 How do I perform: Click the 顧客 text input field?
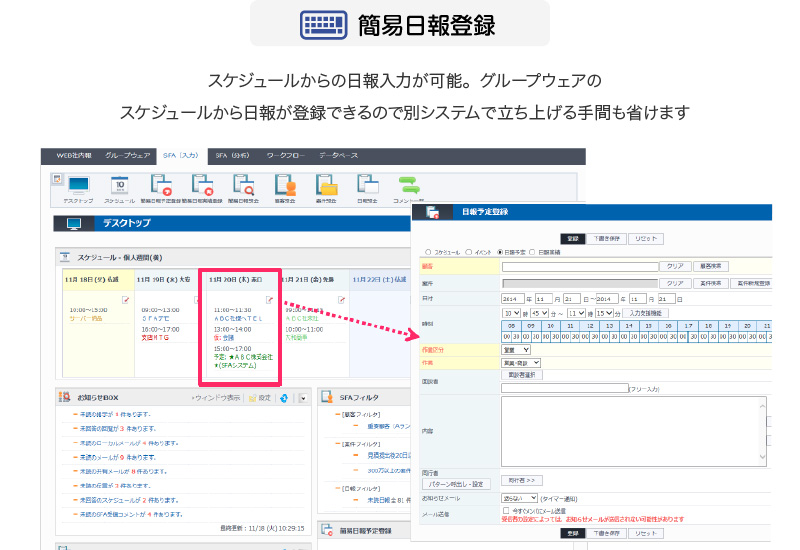580,267
